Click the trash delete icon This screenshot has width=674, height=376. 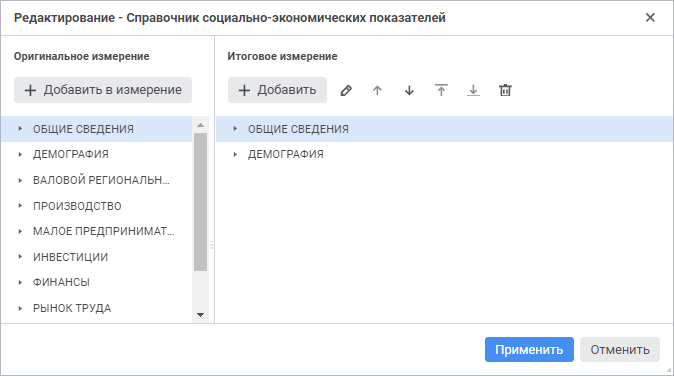coord(505,90)
